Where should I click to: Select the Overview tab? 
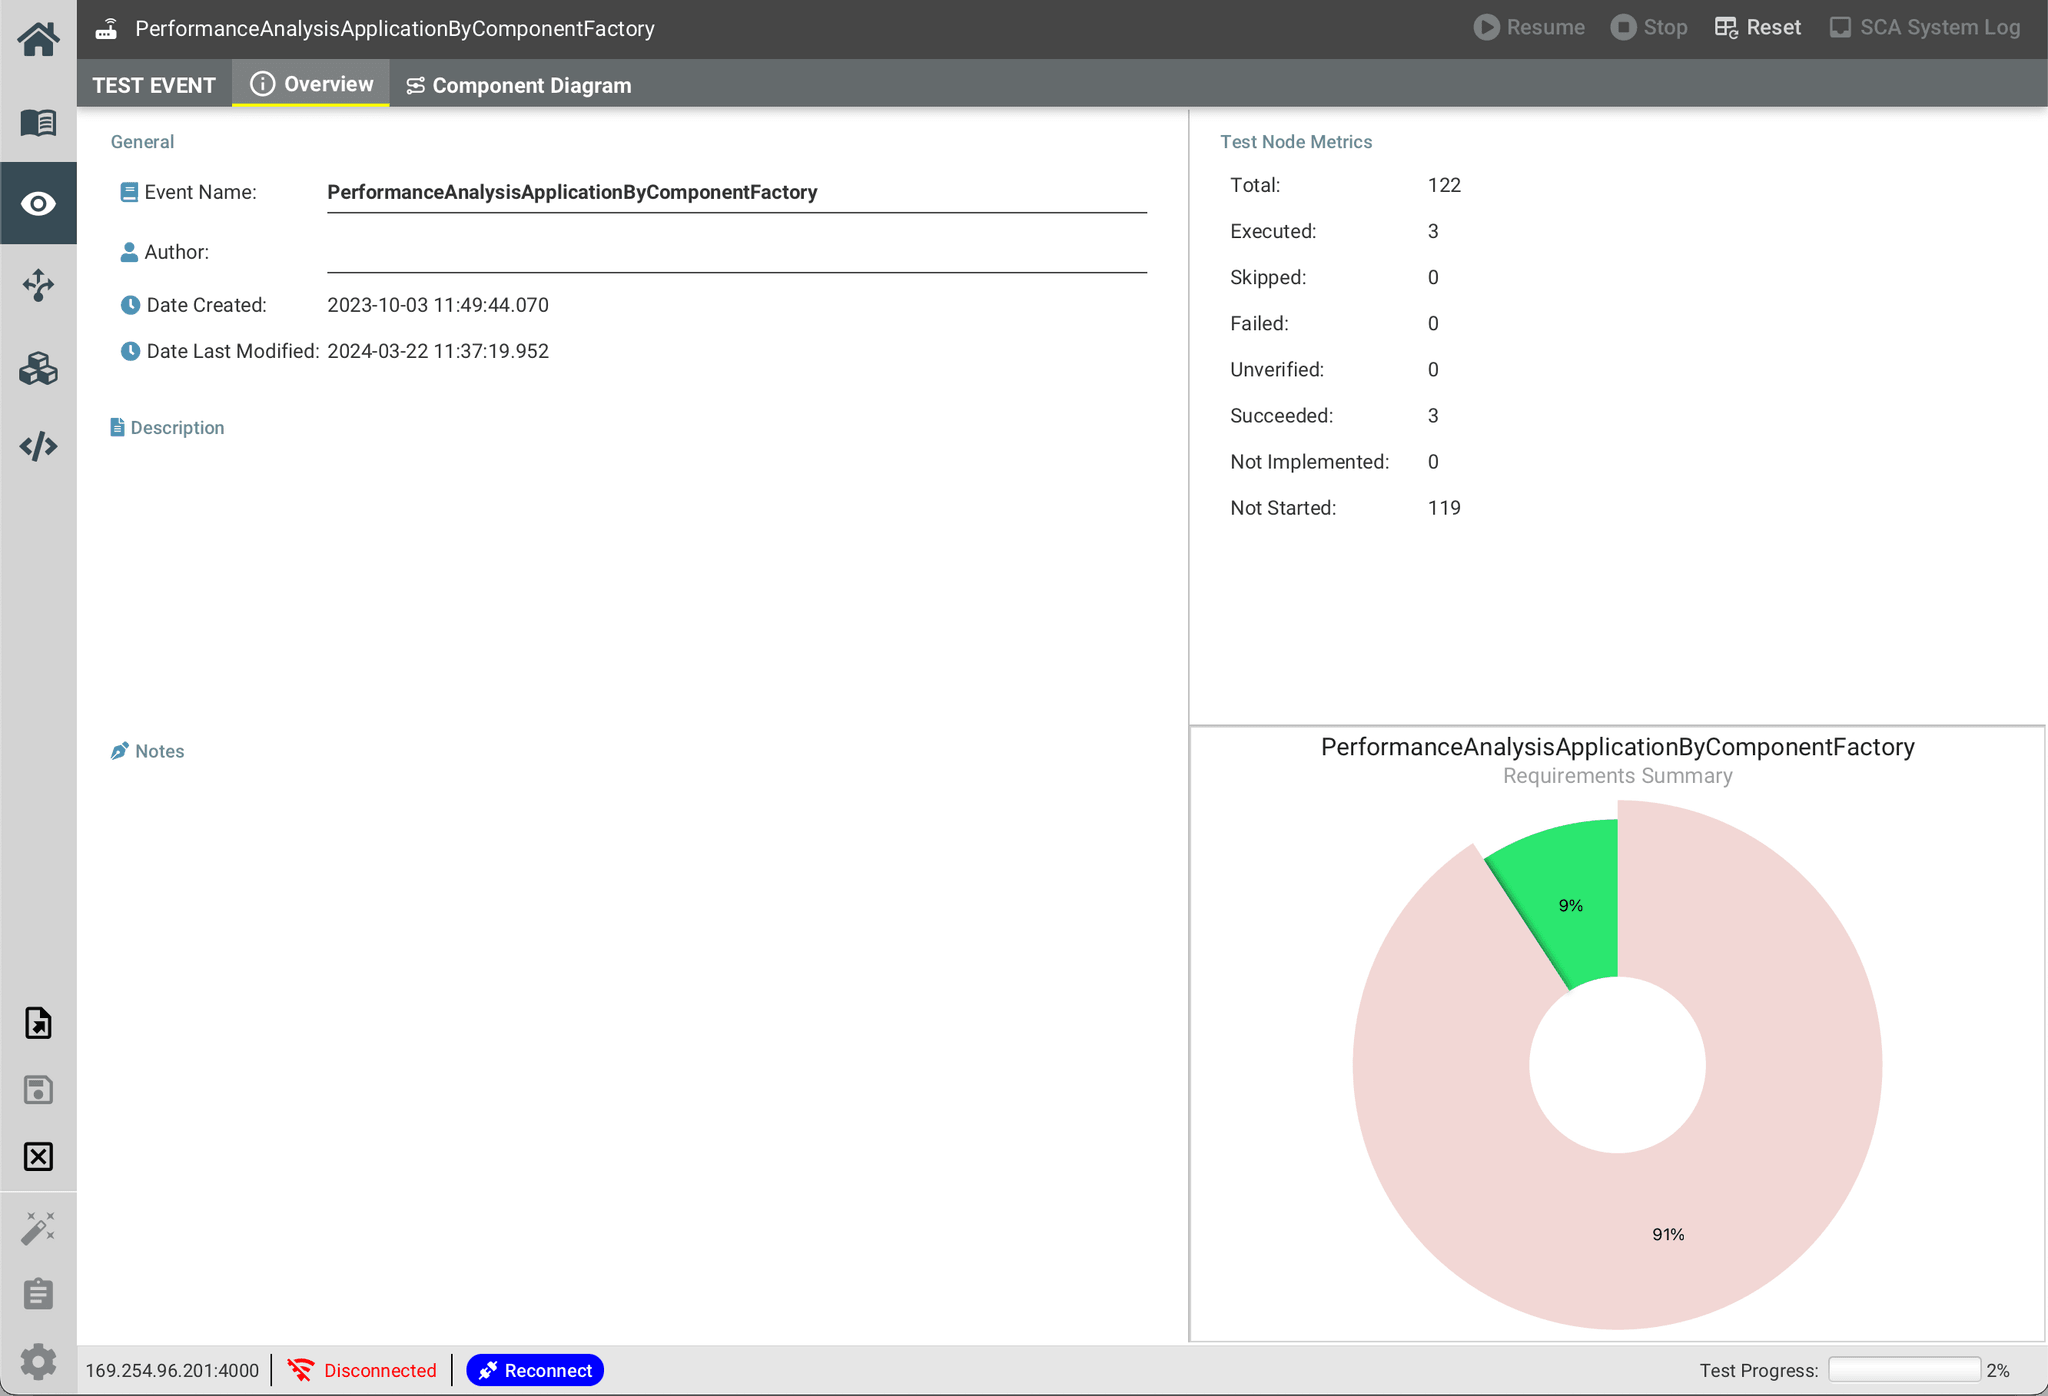[x=310, y=84]
